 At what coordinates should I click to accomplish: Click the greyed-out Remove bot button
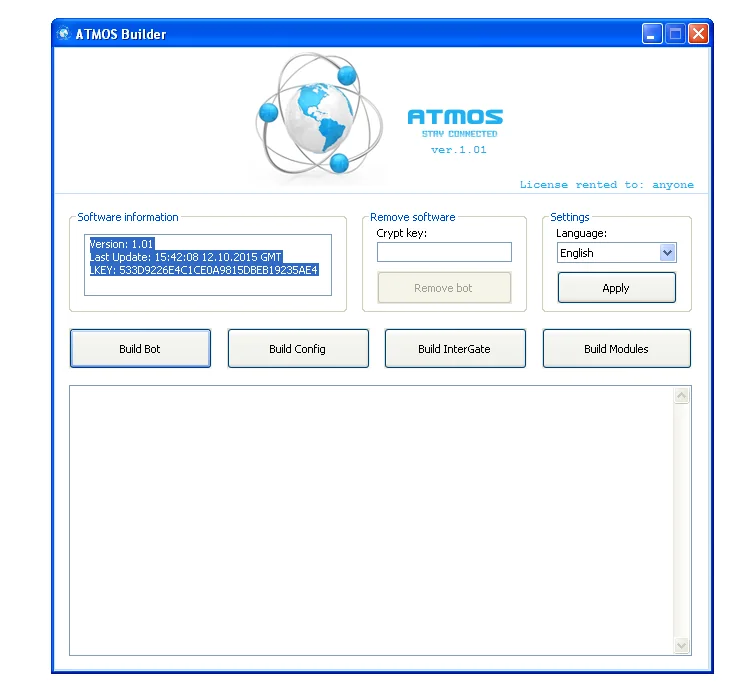tap(443, 288)
